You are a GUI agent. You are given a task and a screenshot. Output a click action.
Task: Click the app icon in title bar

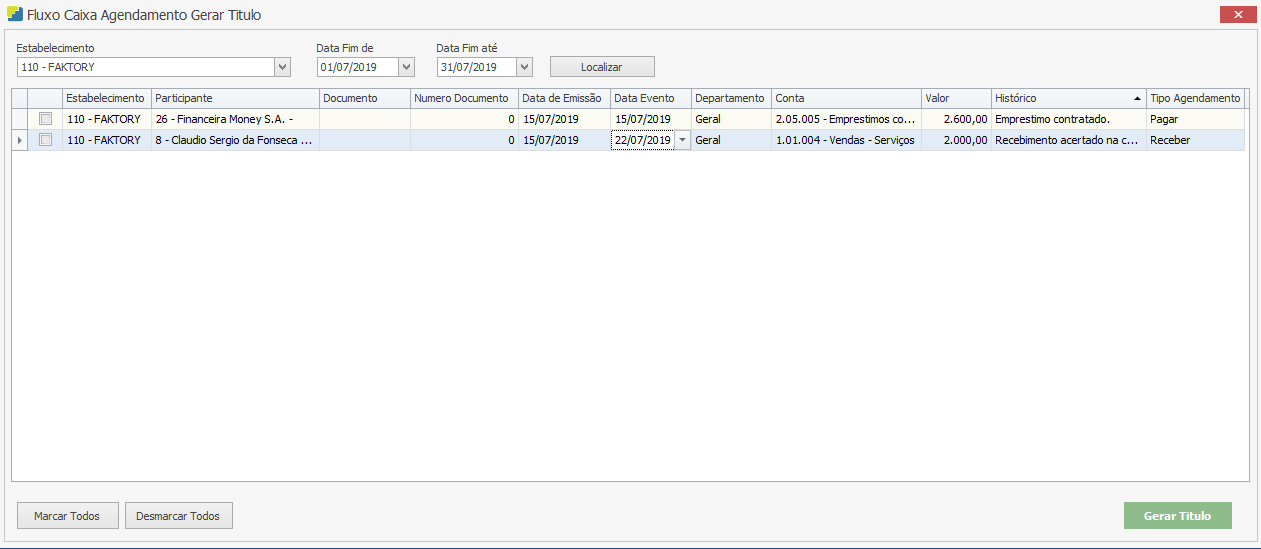click(15, 15)
